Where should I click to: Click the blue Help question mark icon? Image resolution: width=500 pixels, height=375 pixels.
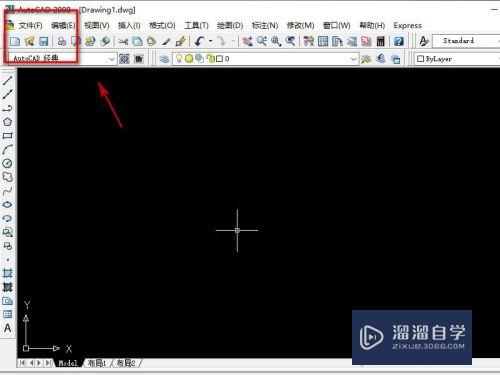399,41
